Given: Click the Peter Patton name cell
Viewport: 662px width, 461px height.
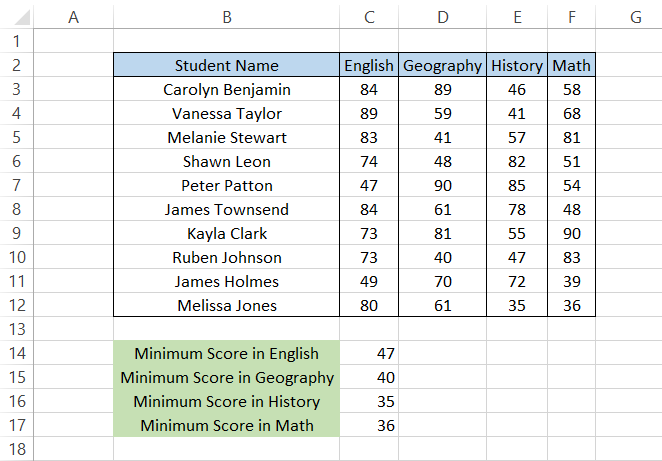Looking at the screenshot, I should [227, 186].
